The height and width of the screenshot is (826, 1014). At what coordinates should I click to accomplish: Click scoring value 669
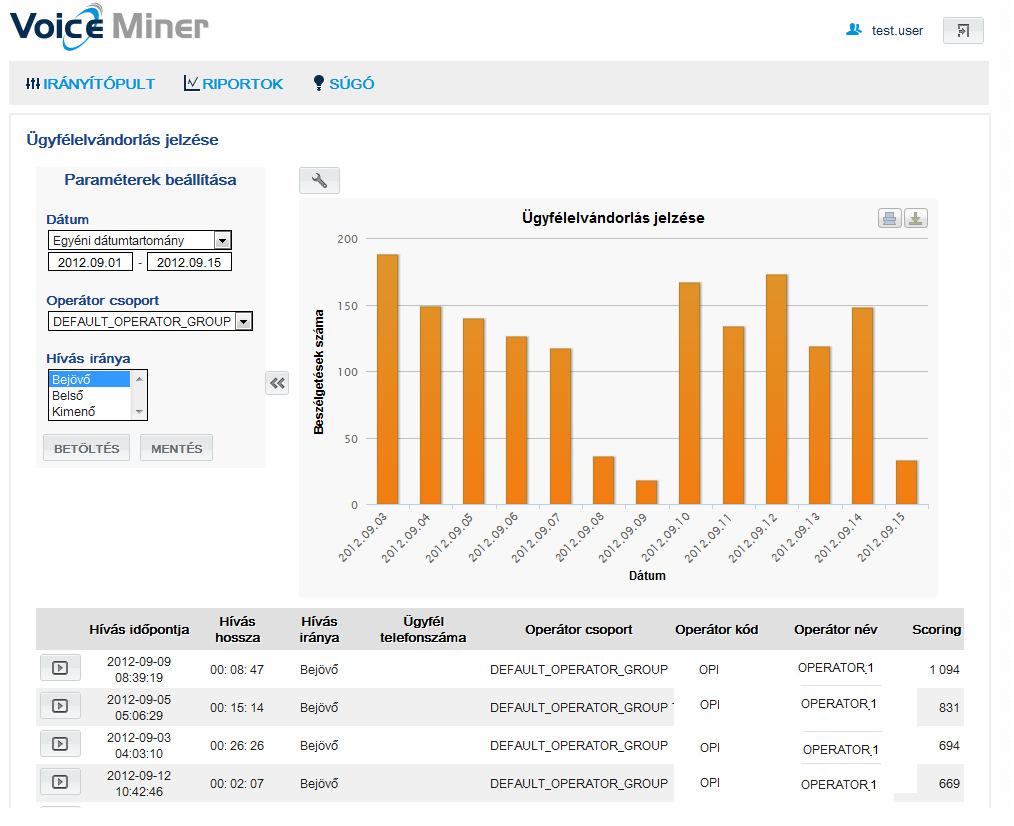click(x=949, y=783)
